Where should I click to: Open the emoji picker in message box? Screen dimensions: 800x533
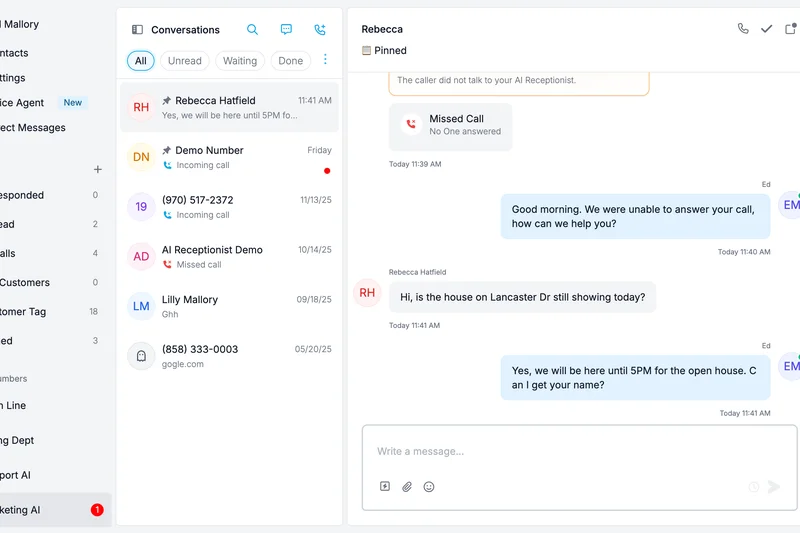click(429, 487)
